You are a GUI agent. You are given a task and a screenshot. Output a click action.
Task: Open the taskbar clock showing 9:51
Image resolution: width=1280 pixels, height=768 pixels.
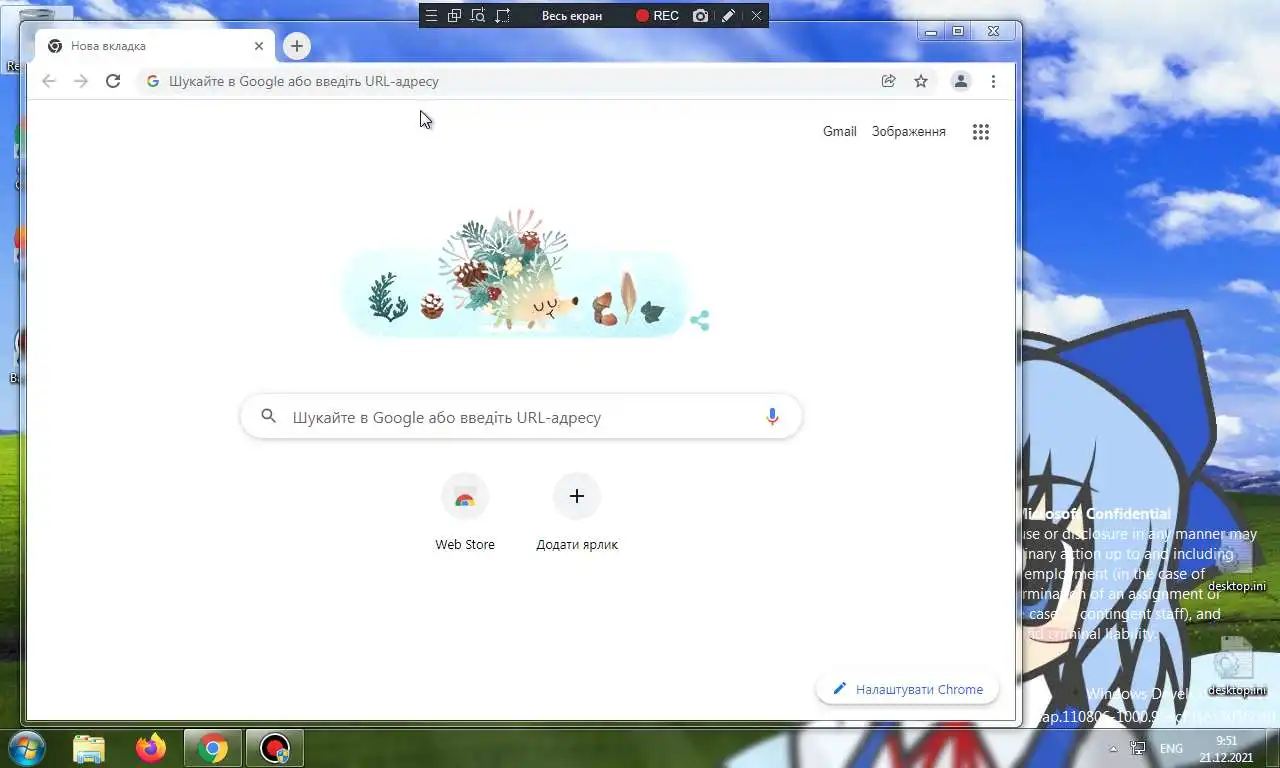(x=1227, y=749)
